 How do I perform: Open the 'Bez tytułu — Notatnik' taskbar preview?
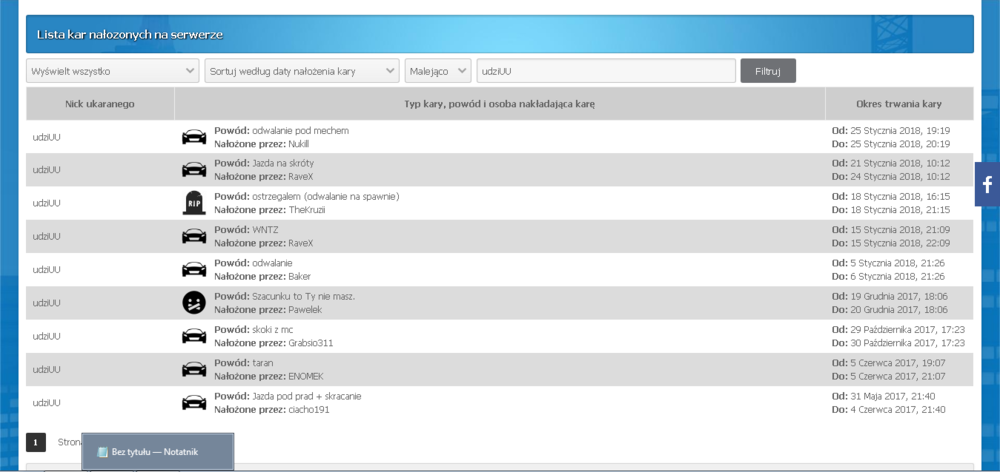[x=158, y=452]
